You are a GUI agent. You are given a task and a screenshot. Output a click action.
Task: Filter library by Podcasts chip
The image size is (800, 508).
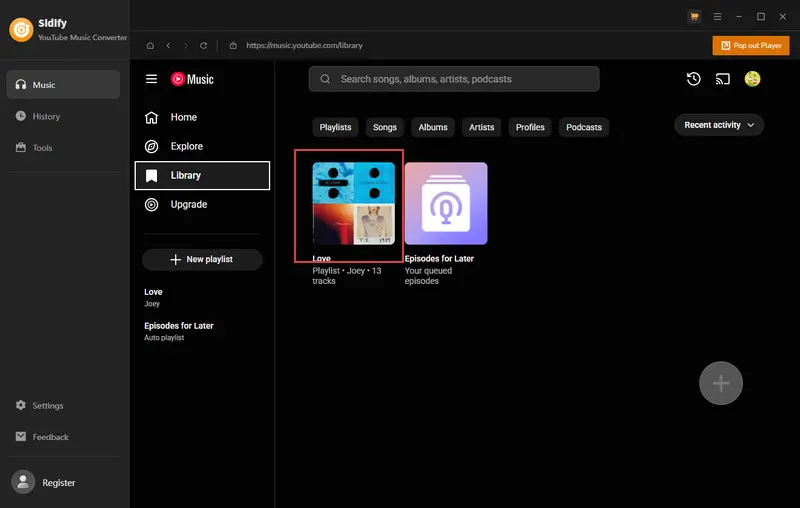[584, 127]
